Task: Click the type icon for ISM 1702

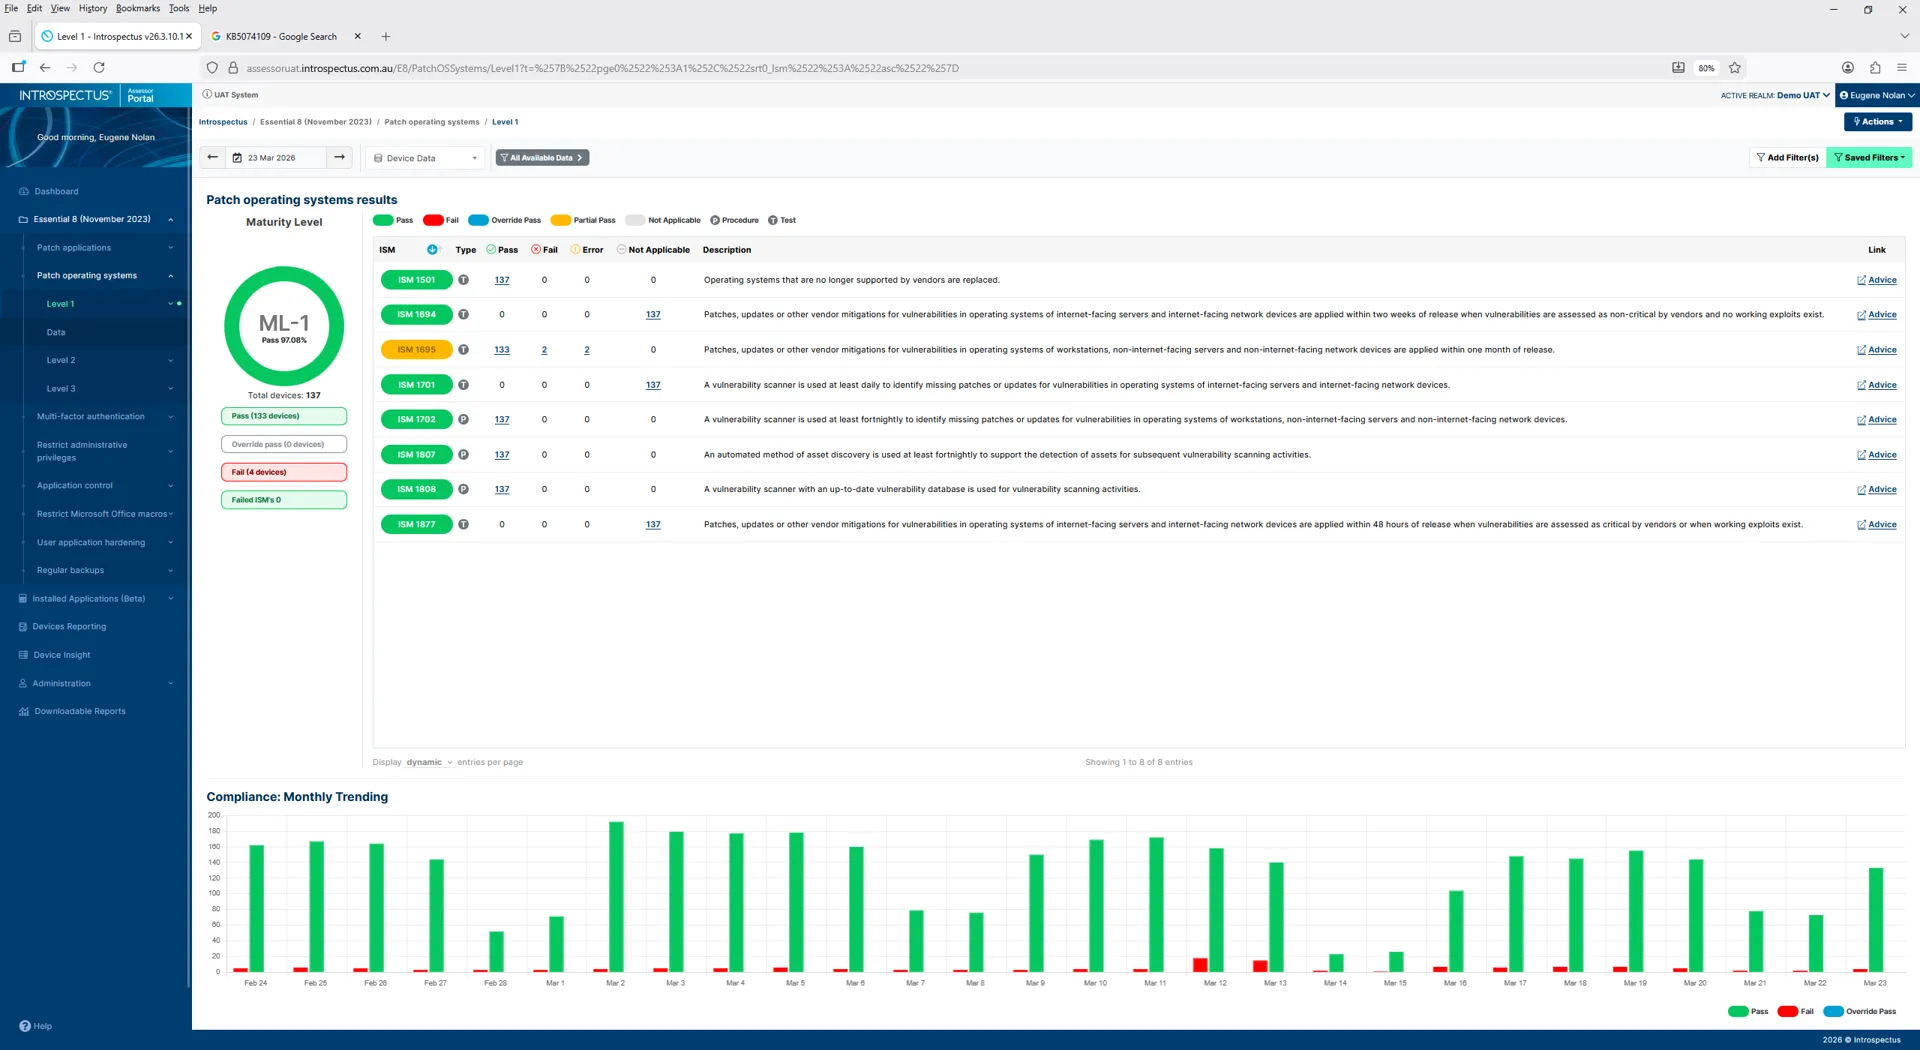Action: (x=463, y=420)
